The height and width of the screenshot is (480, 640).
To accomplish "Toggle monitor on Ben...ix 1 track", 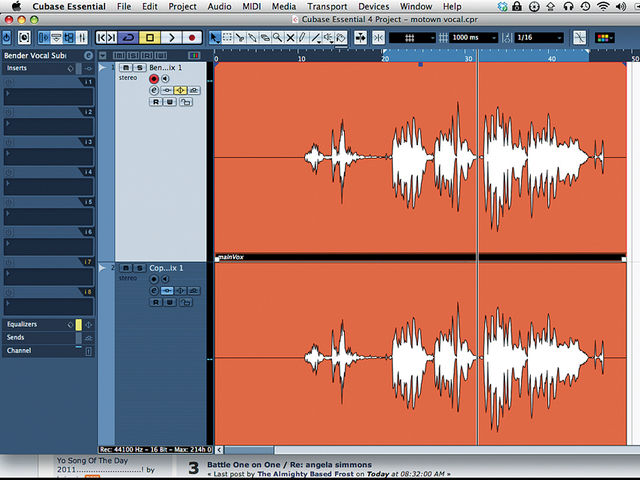I will pyautogui.click(x=165, y=79).
